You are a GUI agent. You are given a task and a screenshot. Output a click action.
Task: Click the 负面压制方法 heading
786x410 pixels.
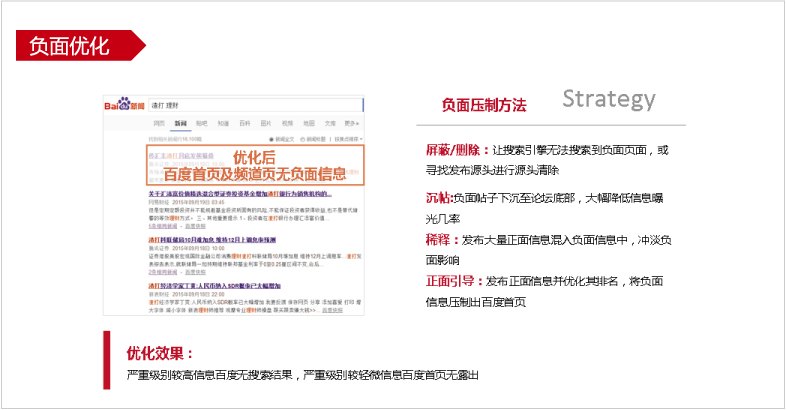tap(484, 104)
